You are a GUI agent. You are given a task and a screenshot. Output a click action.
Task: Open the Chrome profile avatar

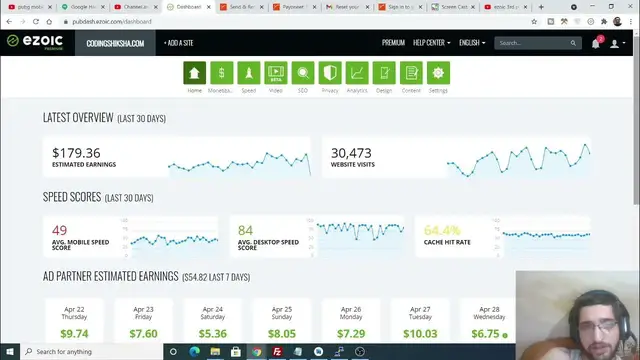tap(617, 22)
